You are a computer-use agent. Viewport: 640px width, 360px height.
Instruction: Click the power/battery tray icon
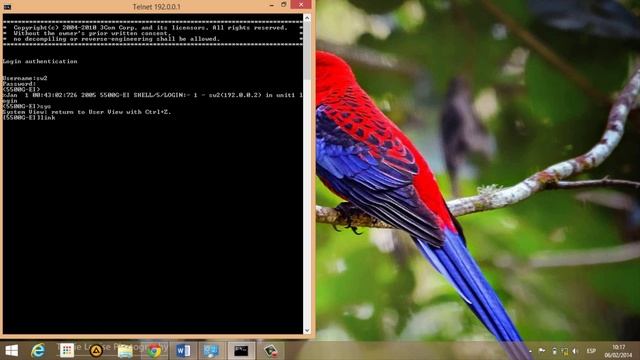pos(554,351)
